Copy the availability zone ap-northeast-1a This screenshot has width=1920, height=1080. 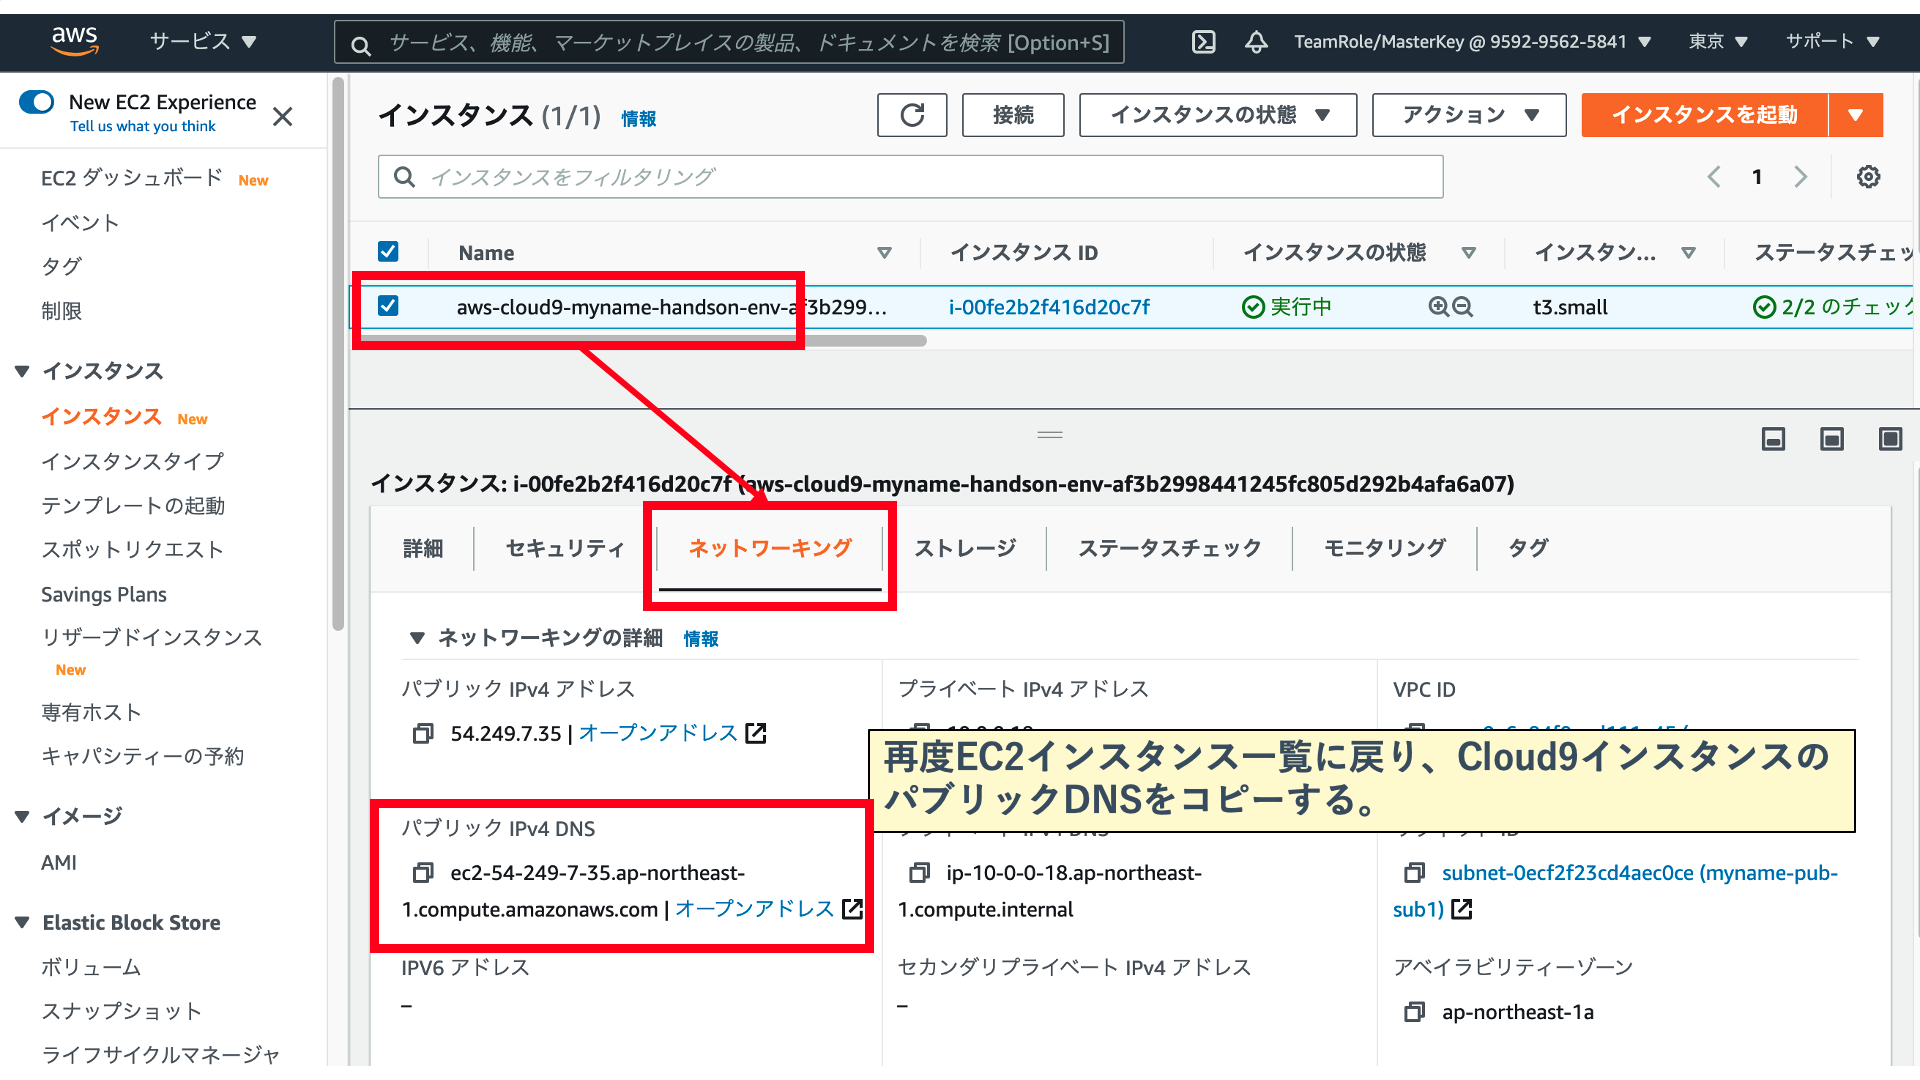(1414, 1012)
